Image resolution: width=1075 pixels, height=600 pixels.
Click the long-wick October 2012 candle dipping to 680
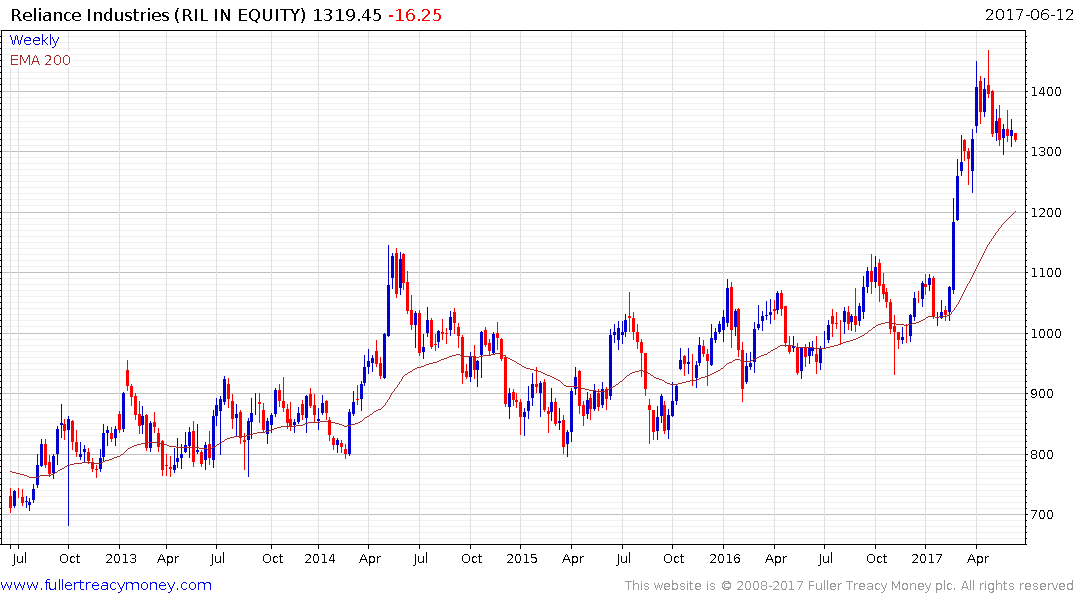68,472
